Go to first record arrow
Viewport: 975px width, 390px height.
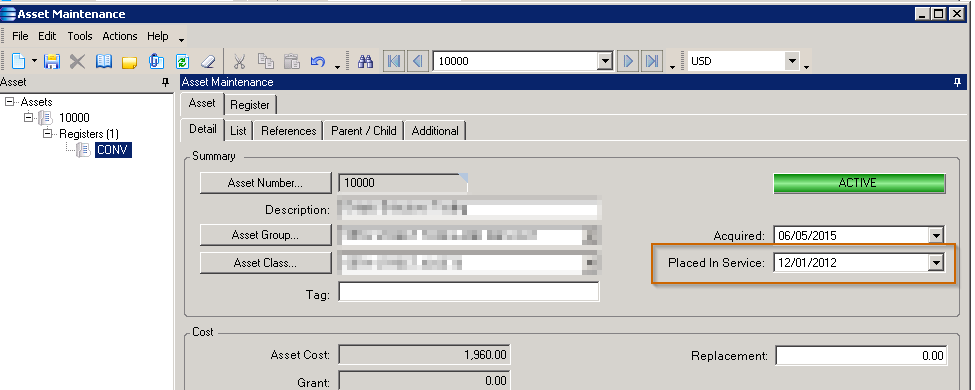pyautogui.click(x=394, y=61)
